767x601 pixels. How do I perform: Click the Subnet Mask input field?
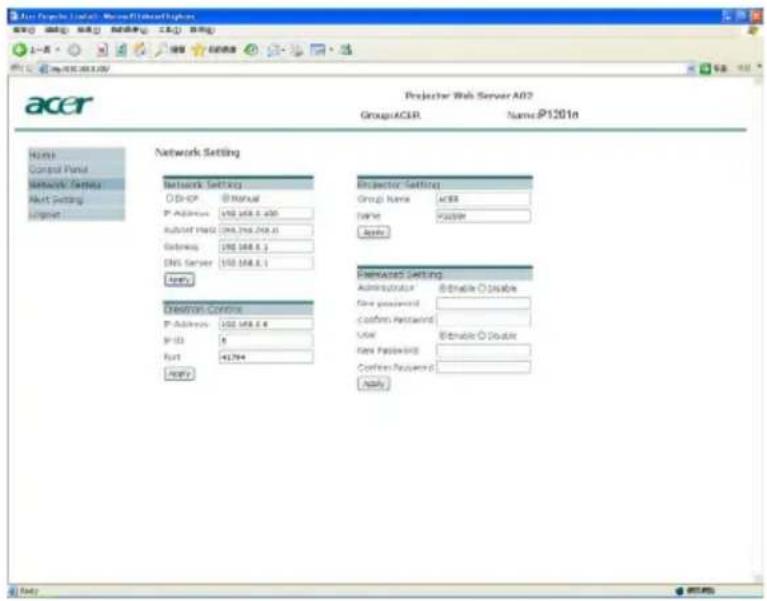tap(266, 230)
